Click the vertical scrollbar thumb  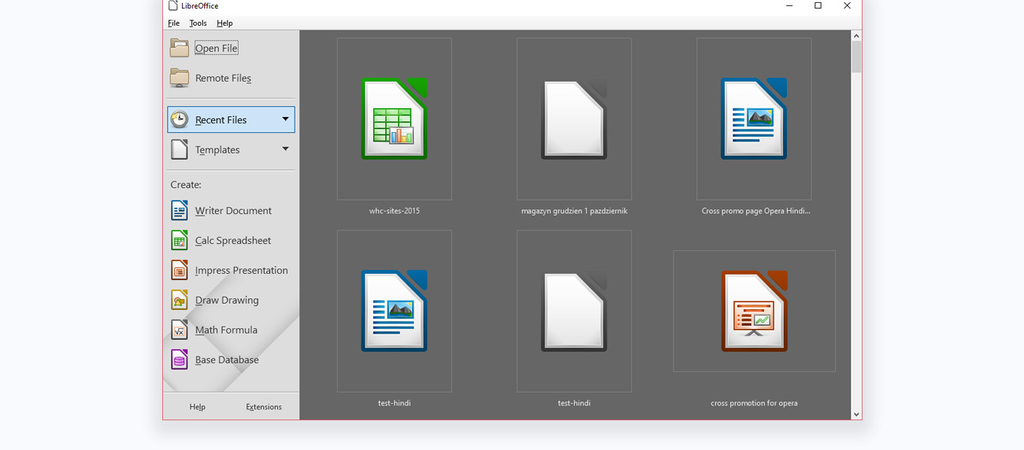(856, 57)
